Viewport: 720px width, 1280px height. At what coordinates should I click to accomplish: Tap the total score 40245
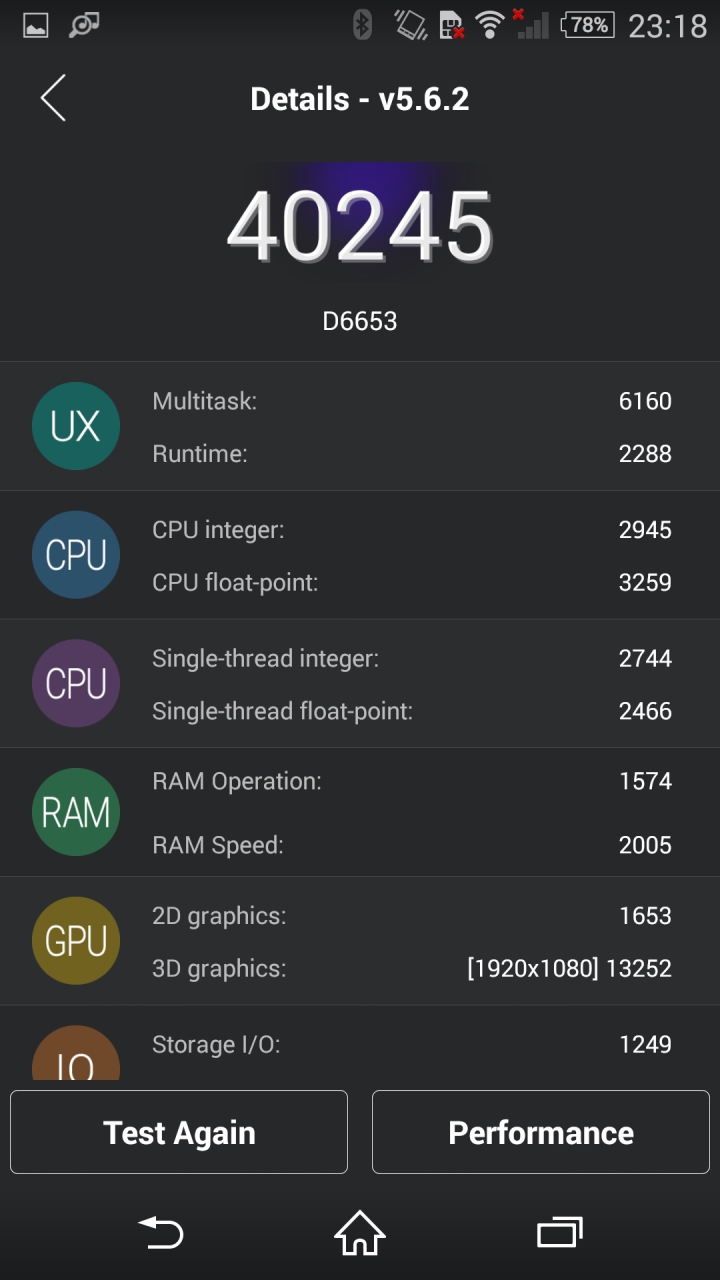(360, 226)
